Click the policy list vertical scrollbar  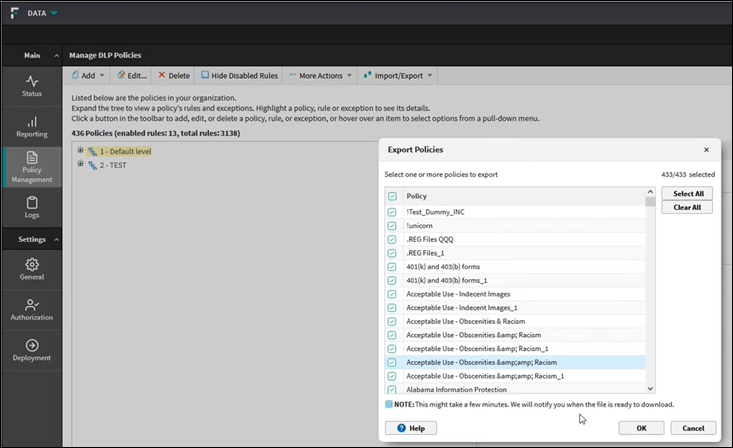[650, 290]
